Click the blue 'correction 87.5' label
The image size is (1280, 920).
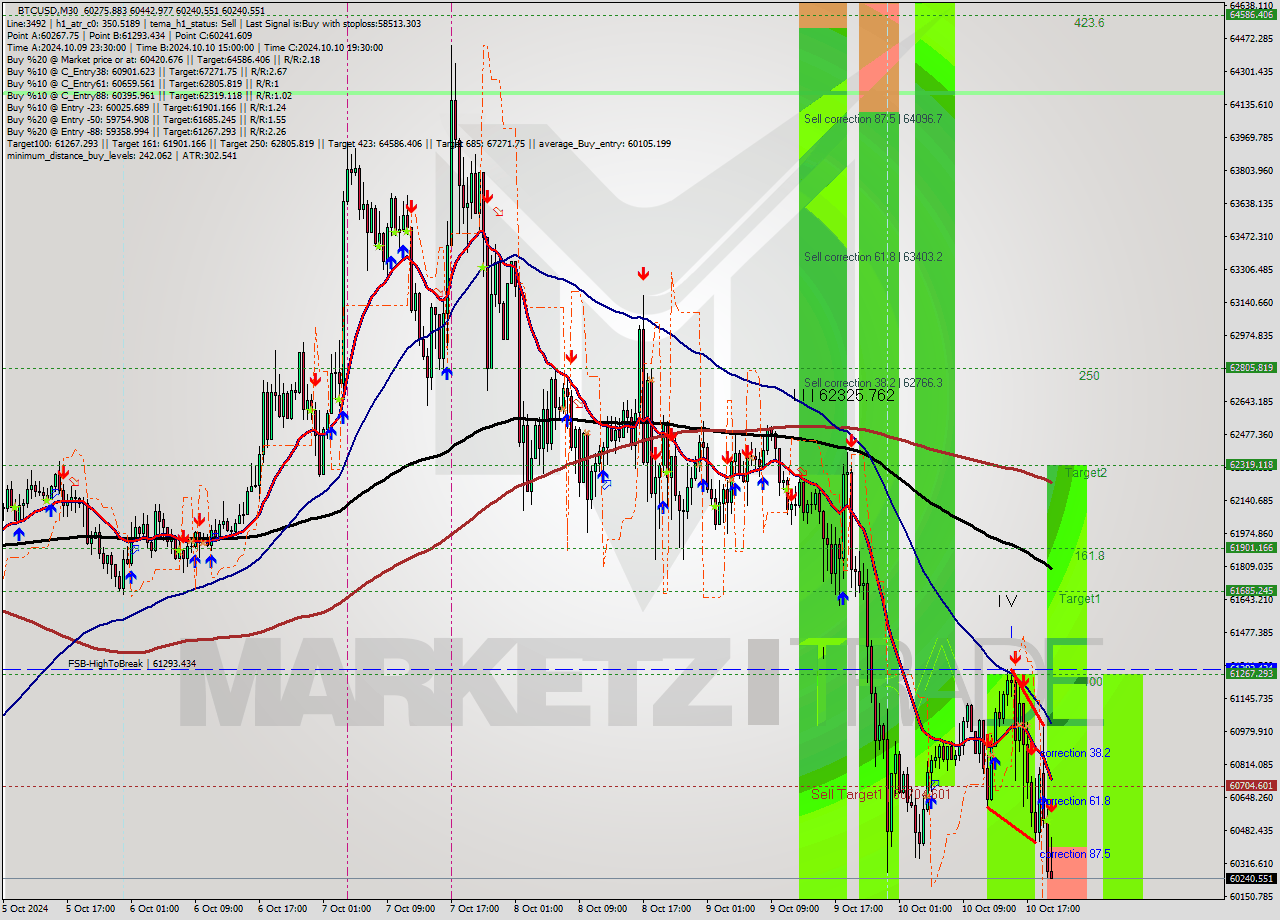click(x=1075, y=854)
